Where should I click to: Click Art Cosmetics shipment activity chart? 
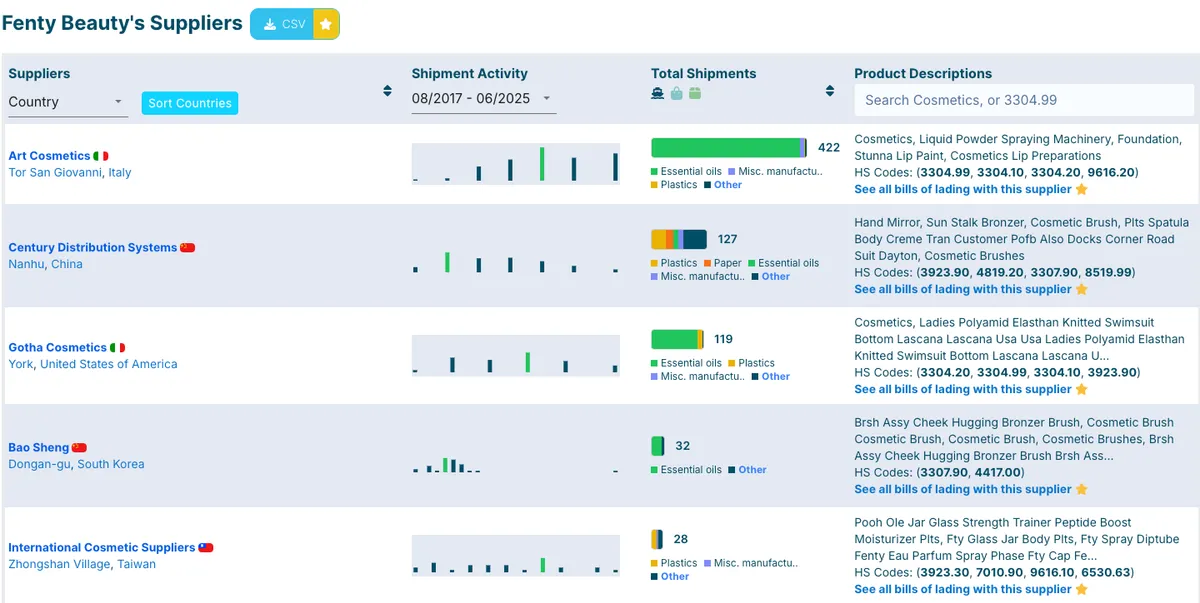(x=516, y=164)
